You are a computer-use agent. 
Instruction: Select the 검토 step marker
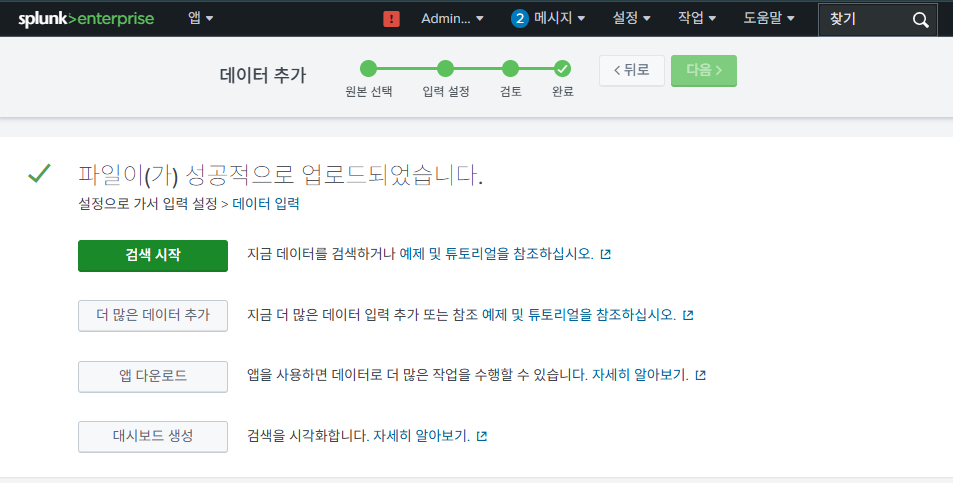point(511,69)
